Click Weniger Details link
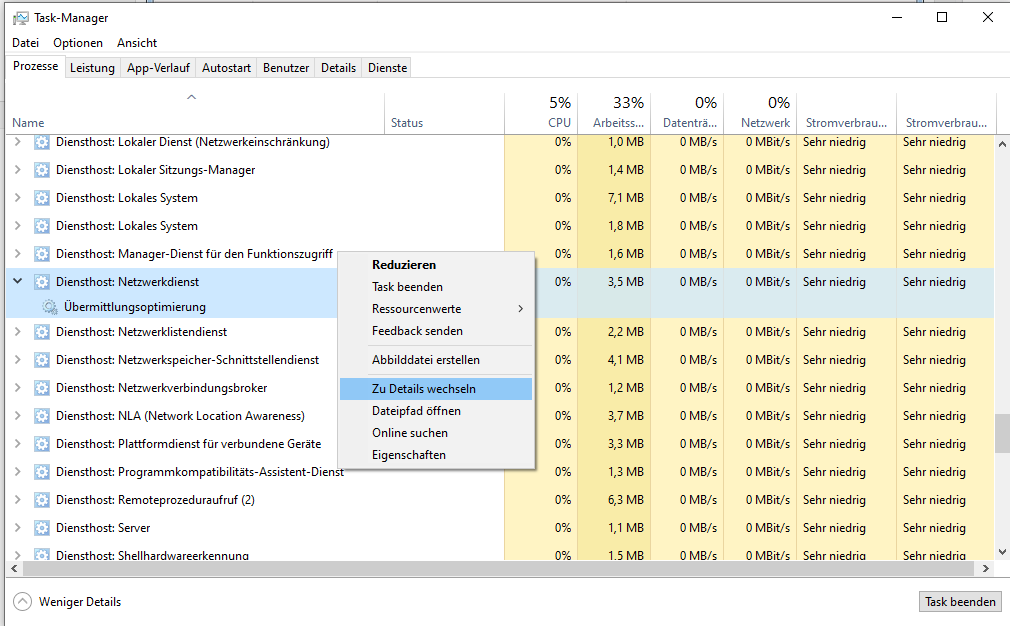 (x=80, y=602)
